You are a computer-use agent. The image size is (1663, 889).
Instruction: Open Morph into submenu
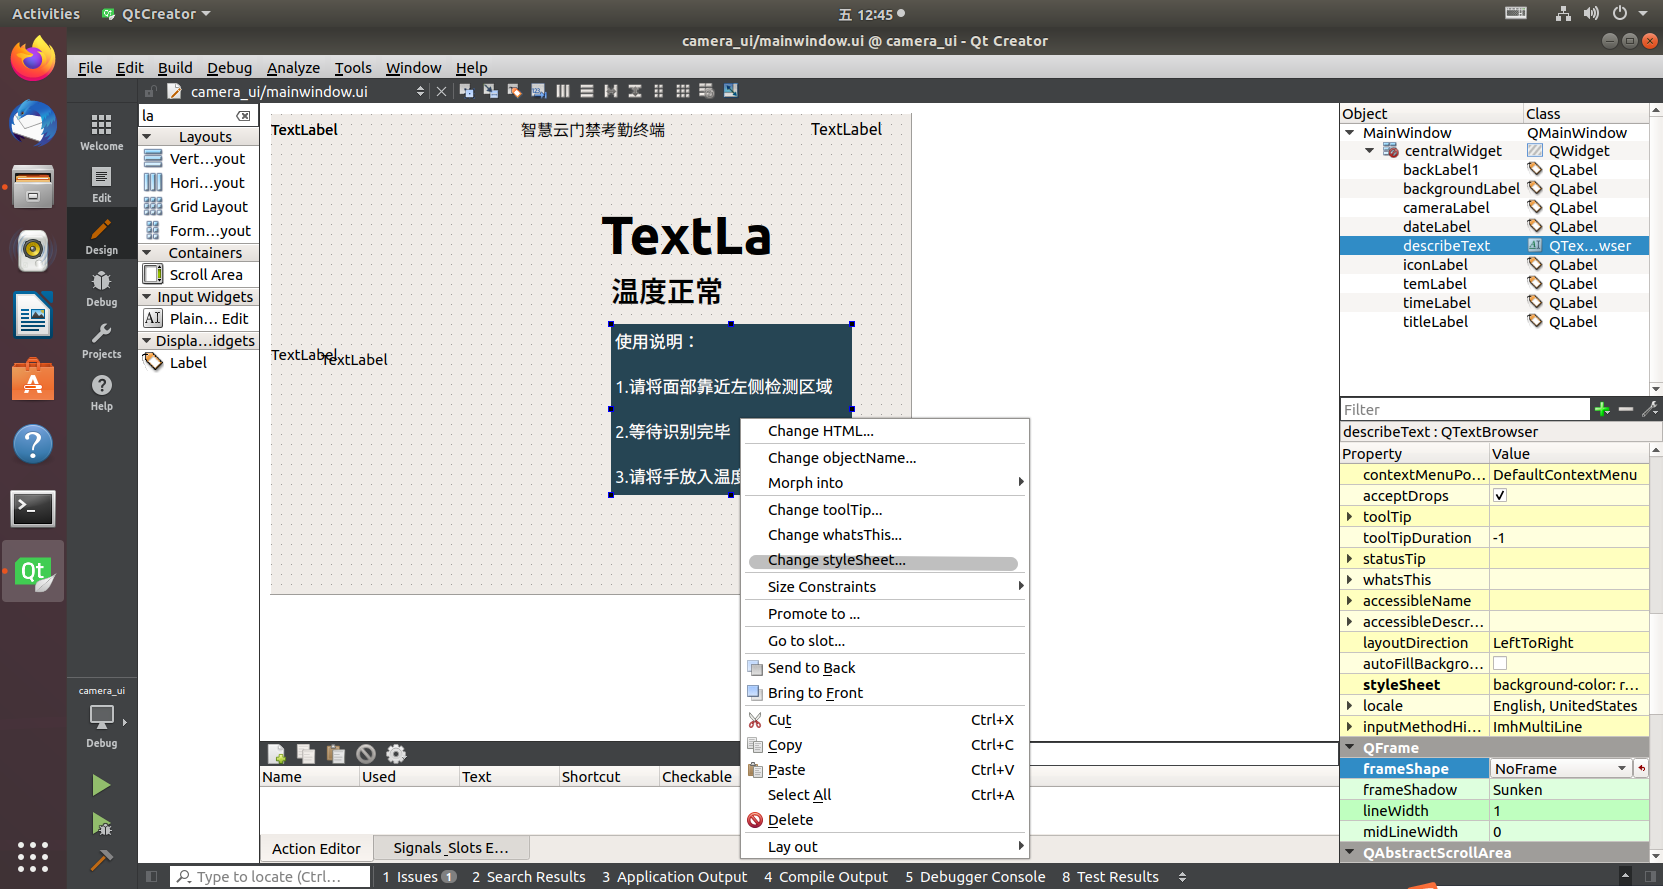[885, 483]
